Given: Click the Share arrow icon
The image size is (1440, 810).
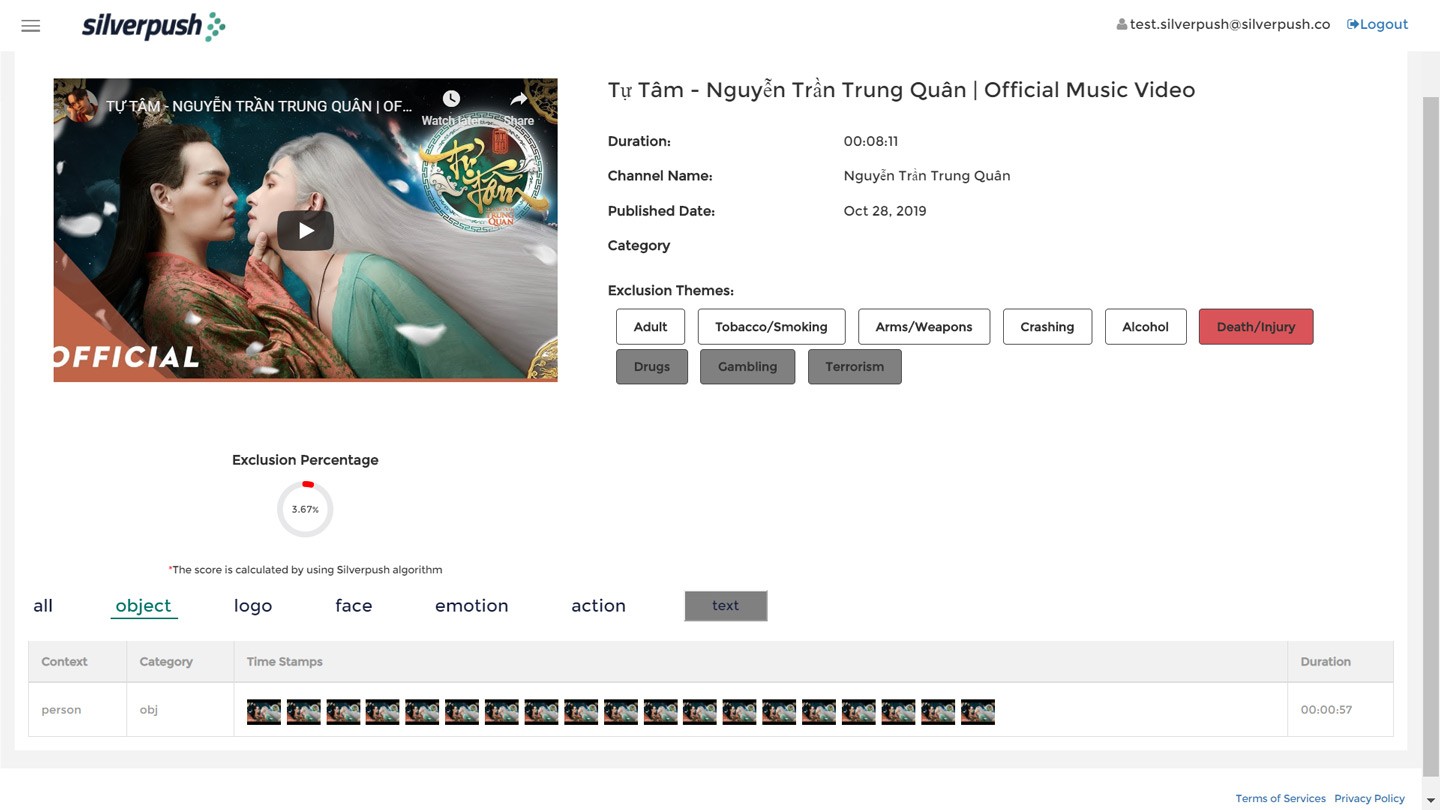Looking at the screenshot, I should 518,98.
